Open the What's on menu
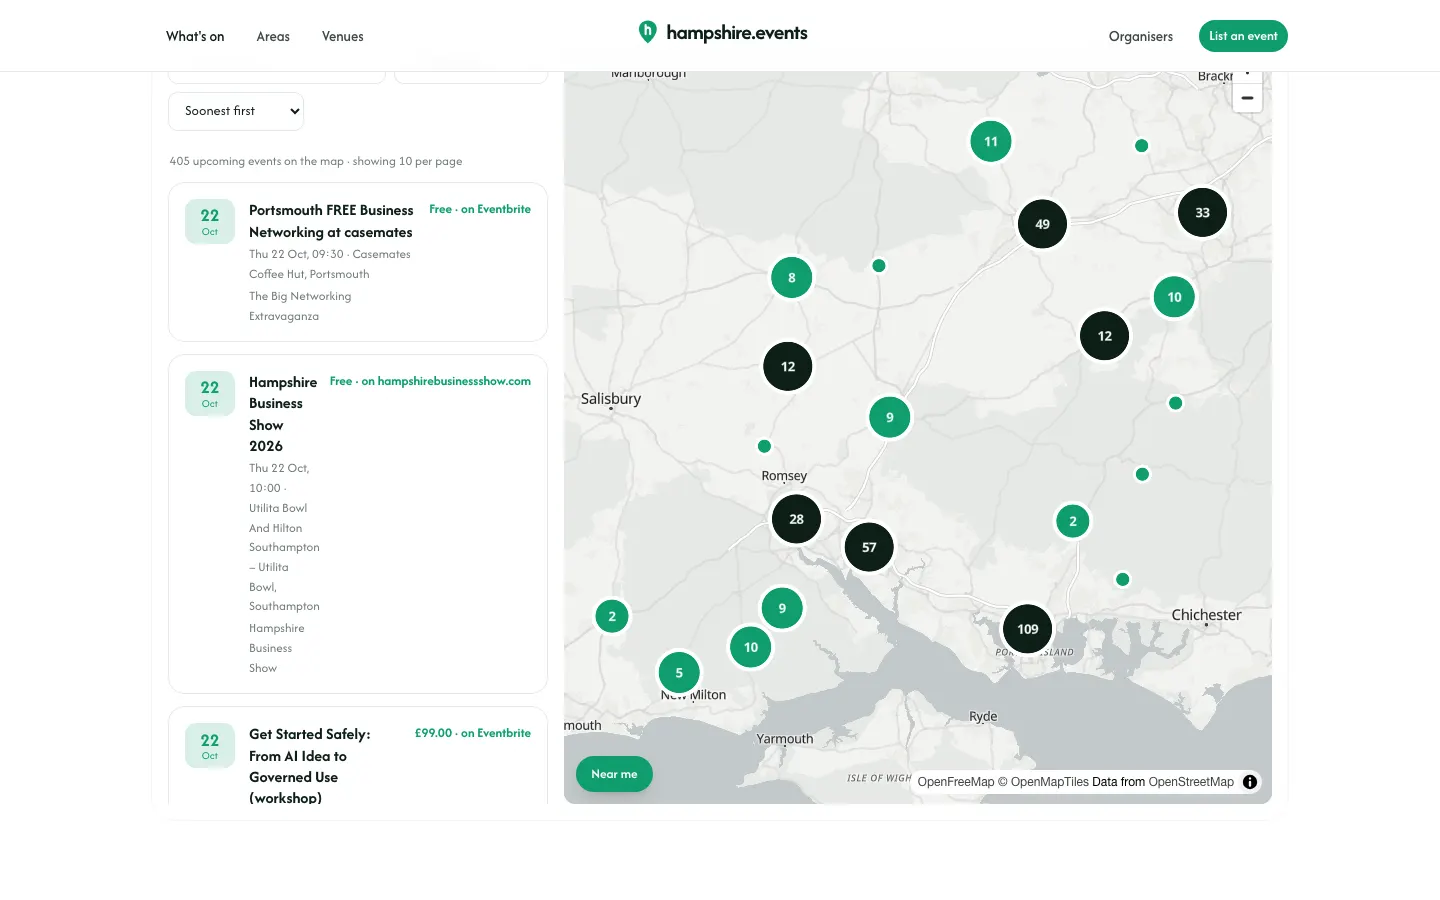The image size is (1440, 900). pos(195,36)
